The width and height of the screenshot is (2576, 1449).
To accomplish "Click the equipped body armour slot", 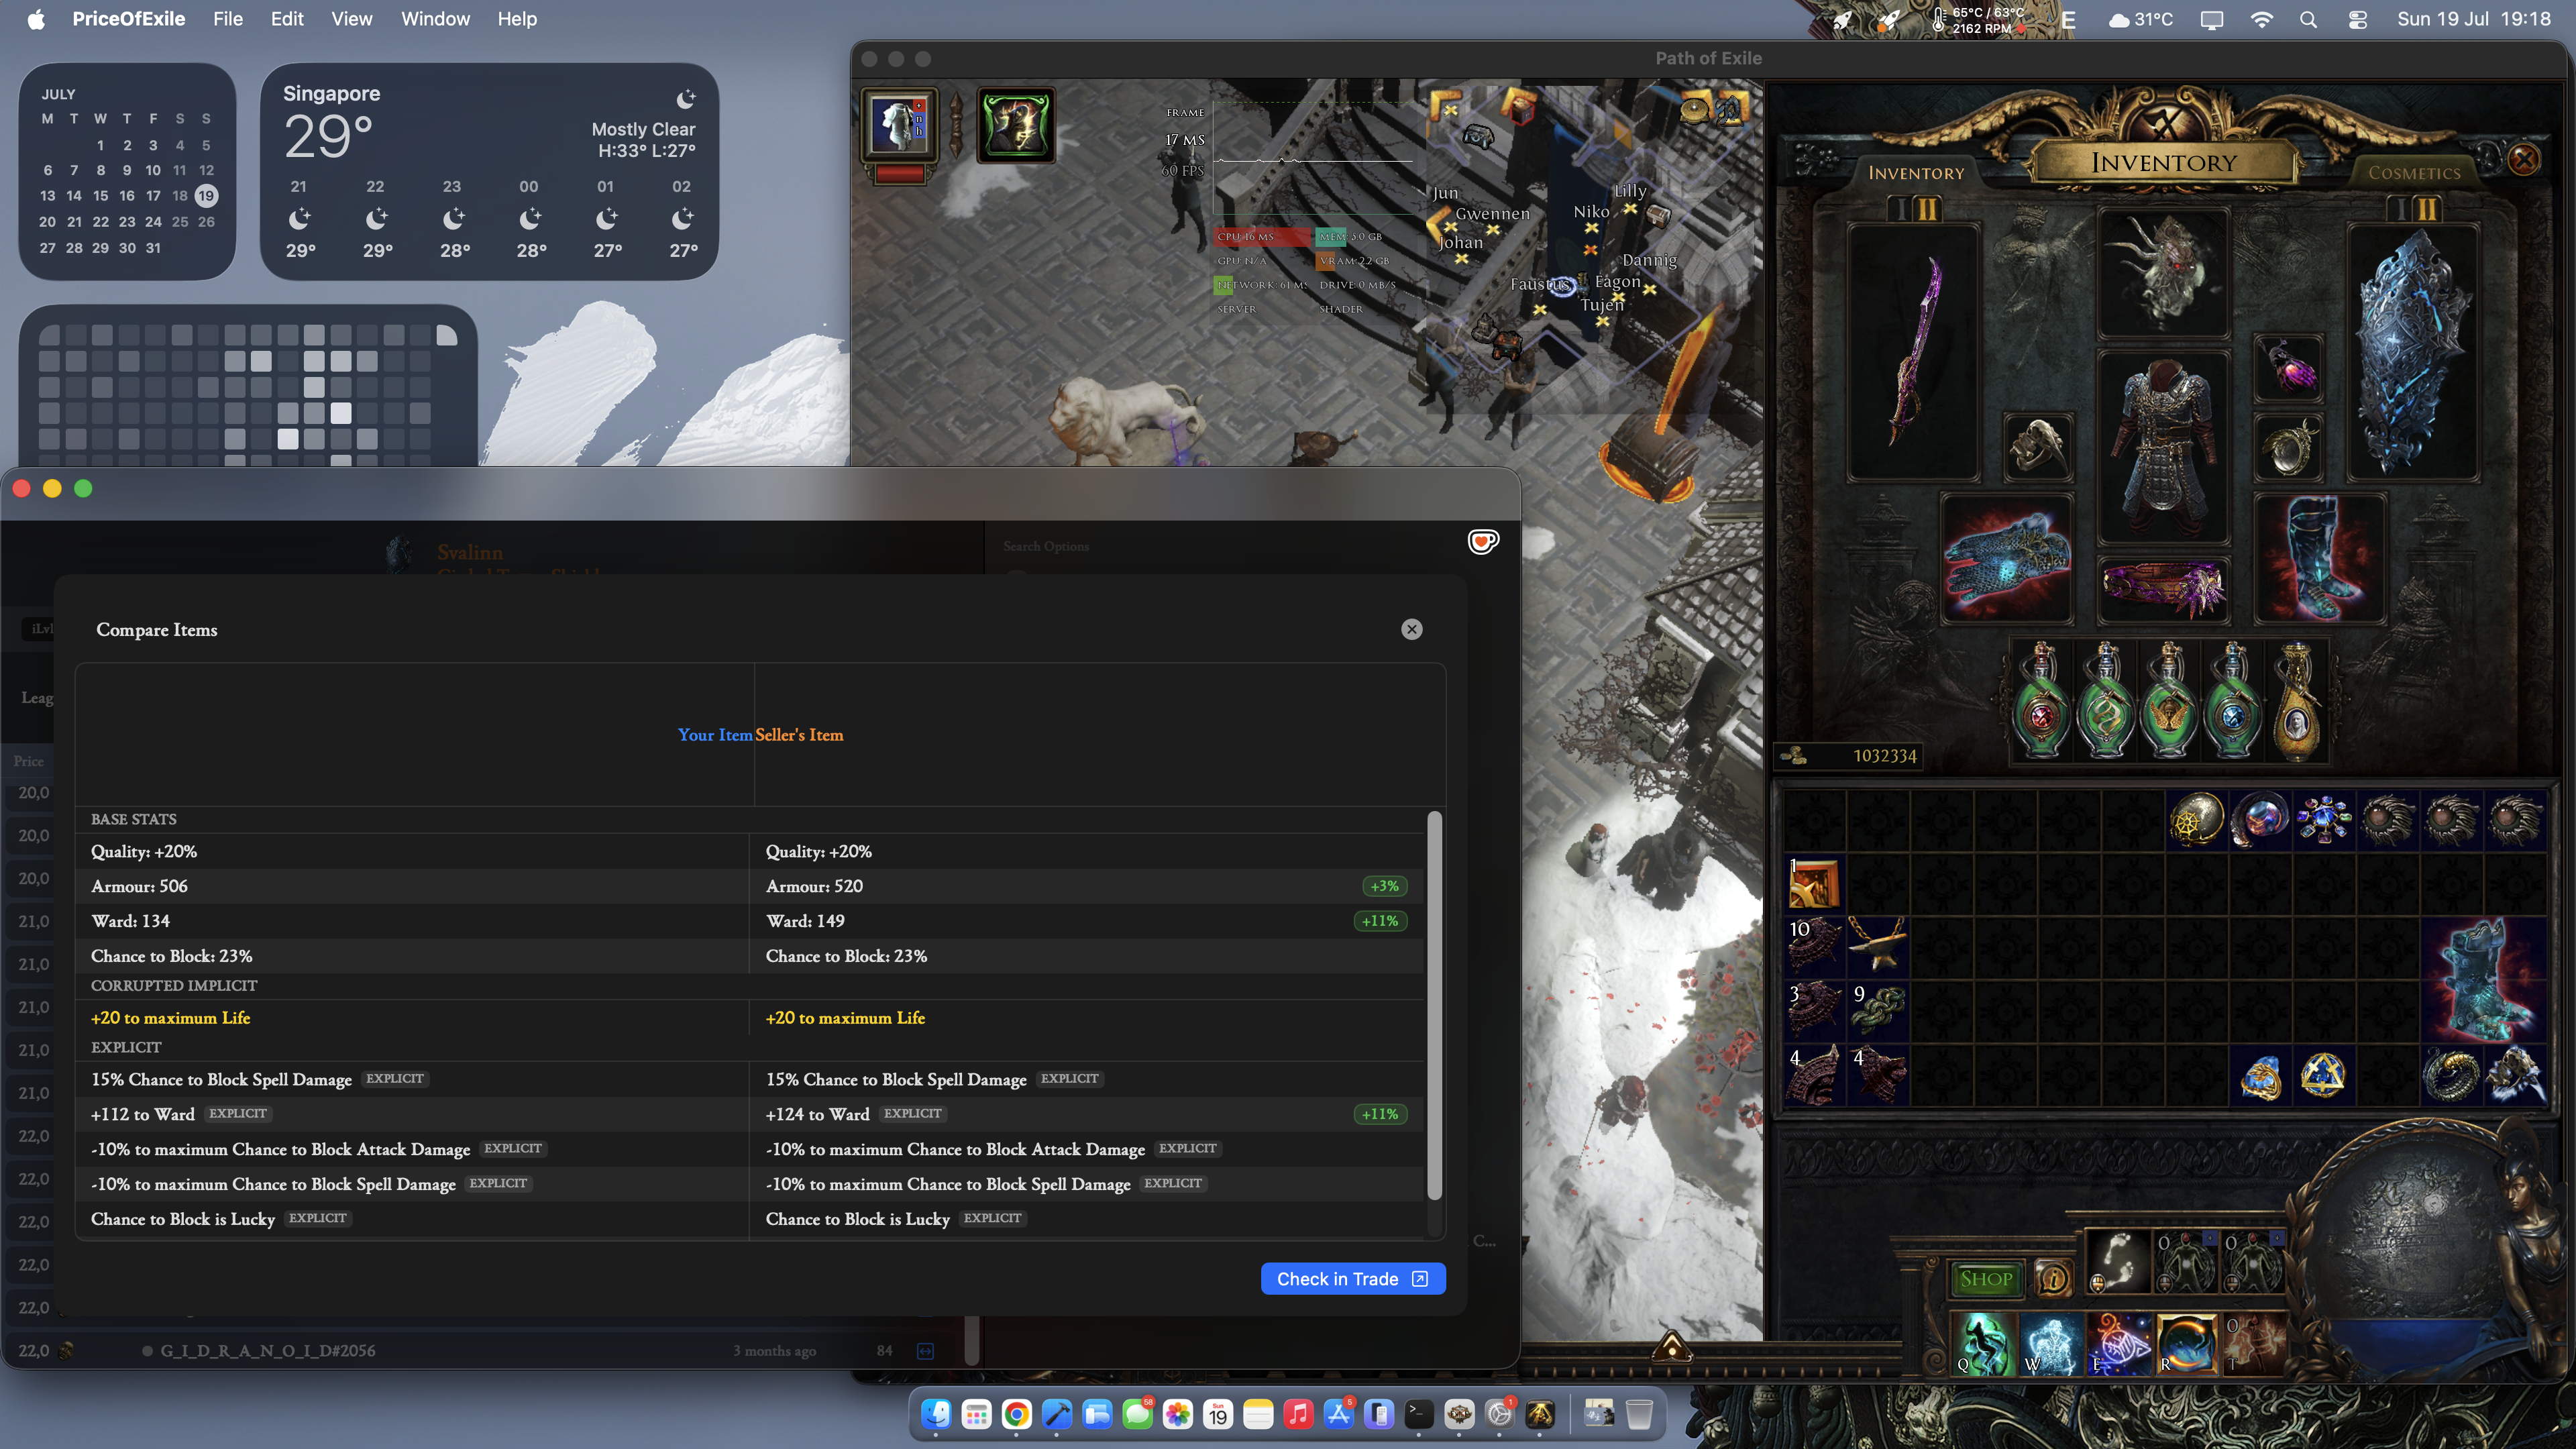I will coord(2163,446).
